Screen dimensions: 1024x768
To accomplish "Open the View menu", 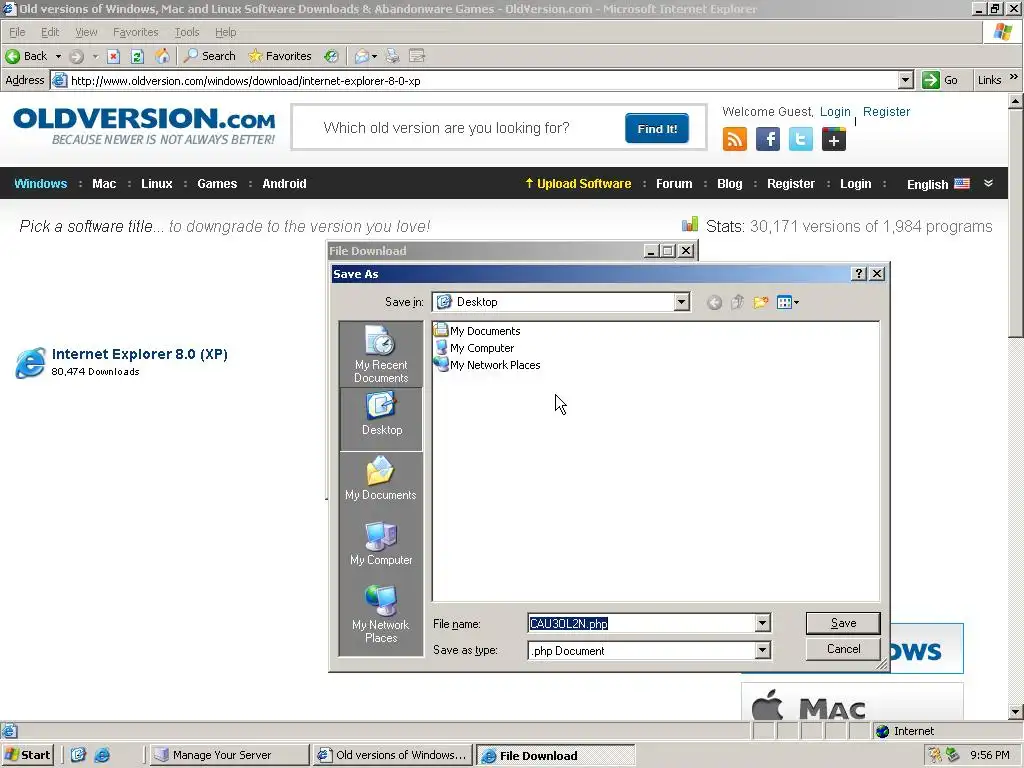I will (x=86, y=32).
